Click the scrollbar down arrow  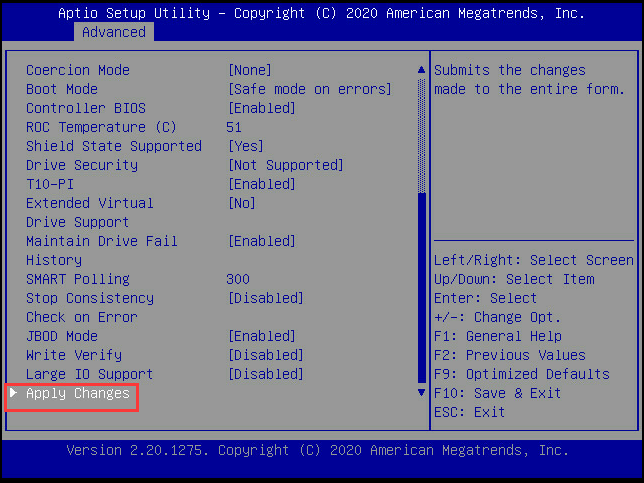pos(421,393)
